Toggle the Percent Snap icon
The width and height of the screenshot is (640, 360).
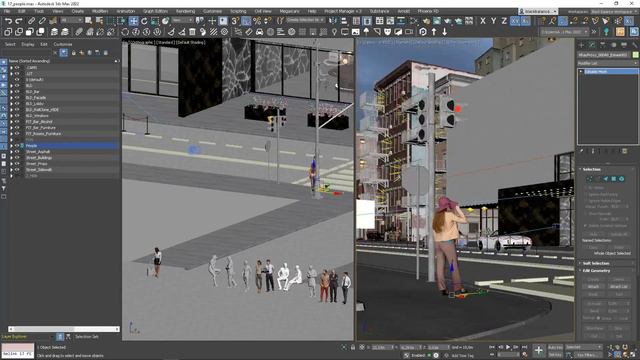(x=257, y=21)
